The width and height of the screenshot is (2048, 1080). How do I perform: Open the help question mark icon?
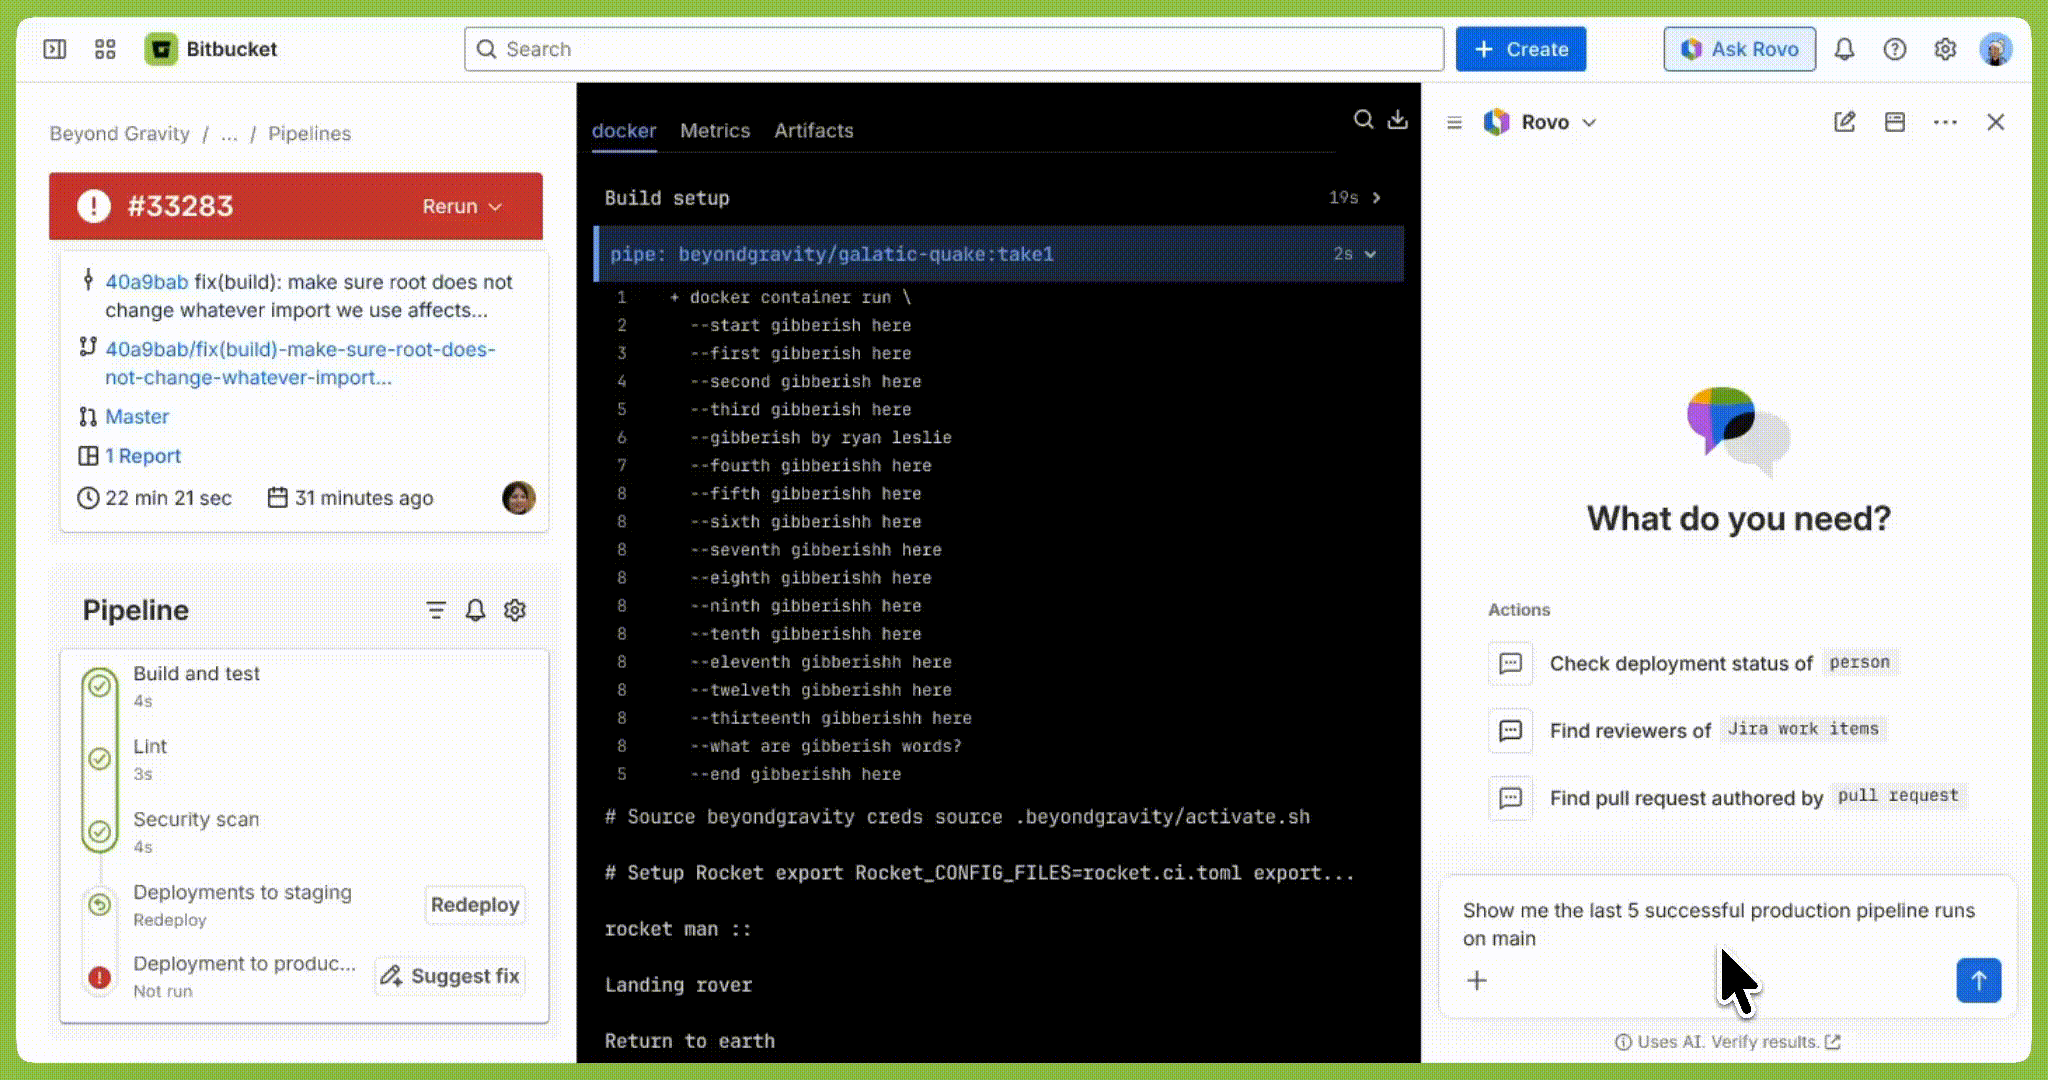click(x=1894, y=49)
